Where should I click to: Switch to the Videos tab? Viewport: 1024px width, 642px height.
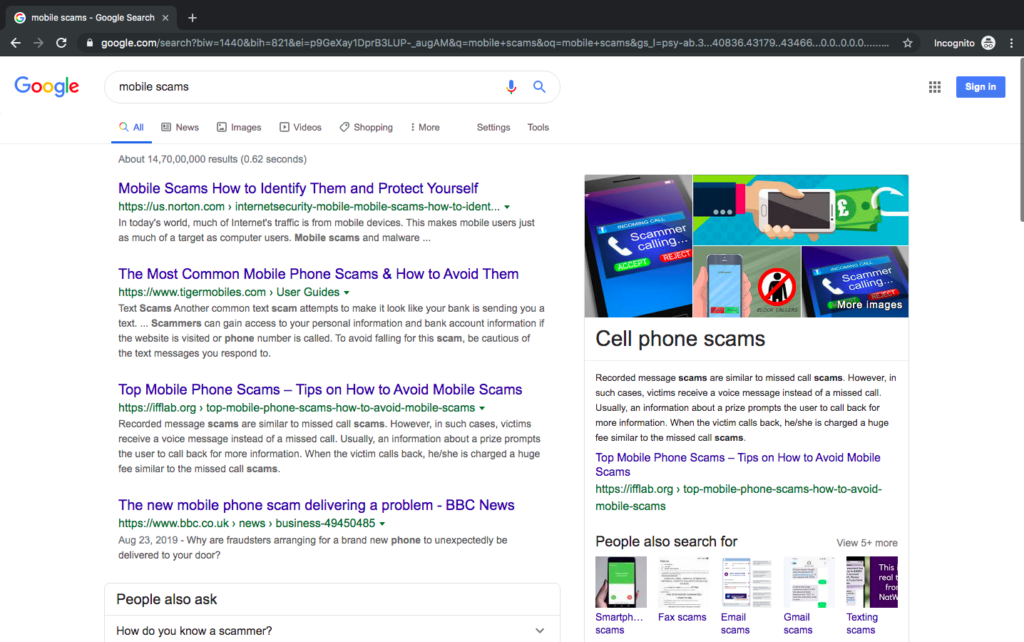coord(300,127)
